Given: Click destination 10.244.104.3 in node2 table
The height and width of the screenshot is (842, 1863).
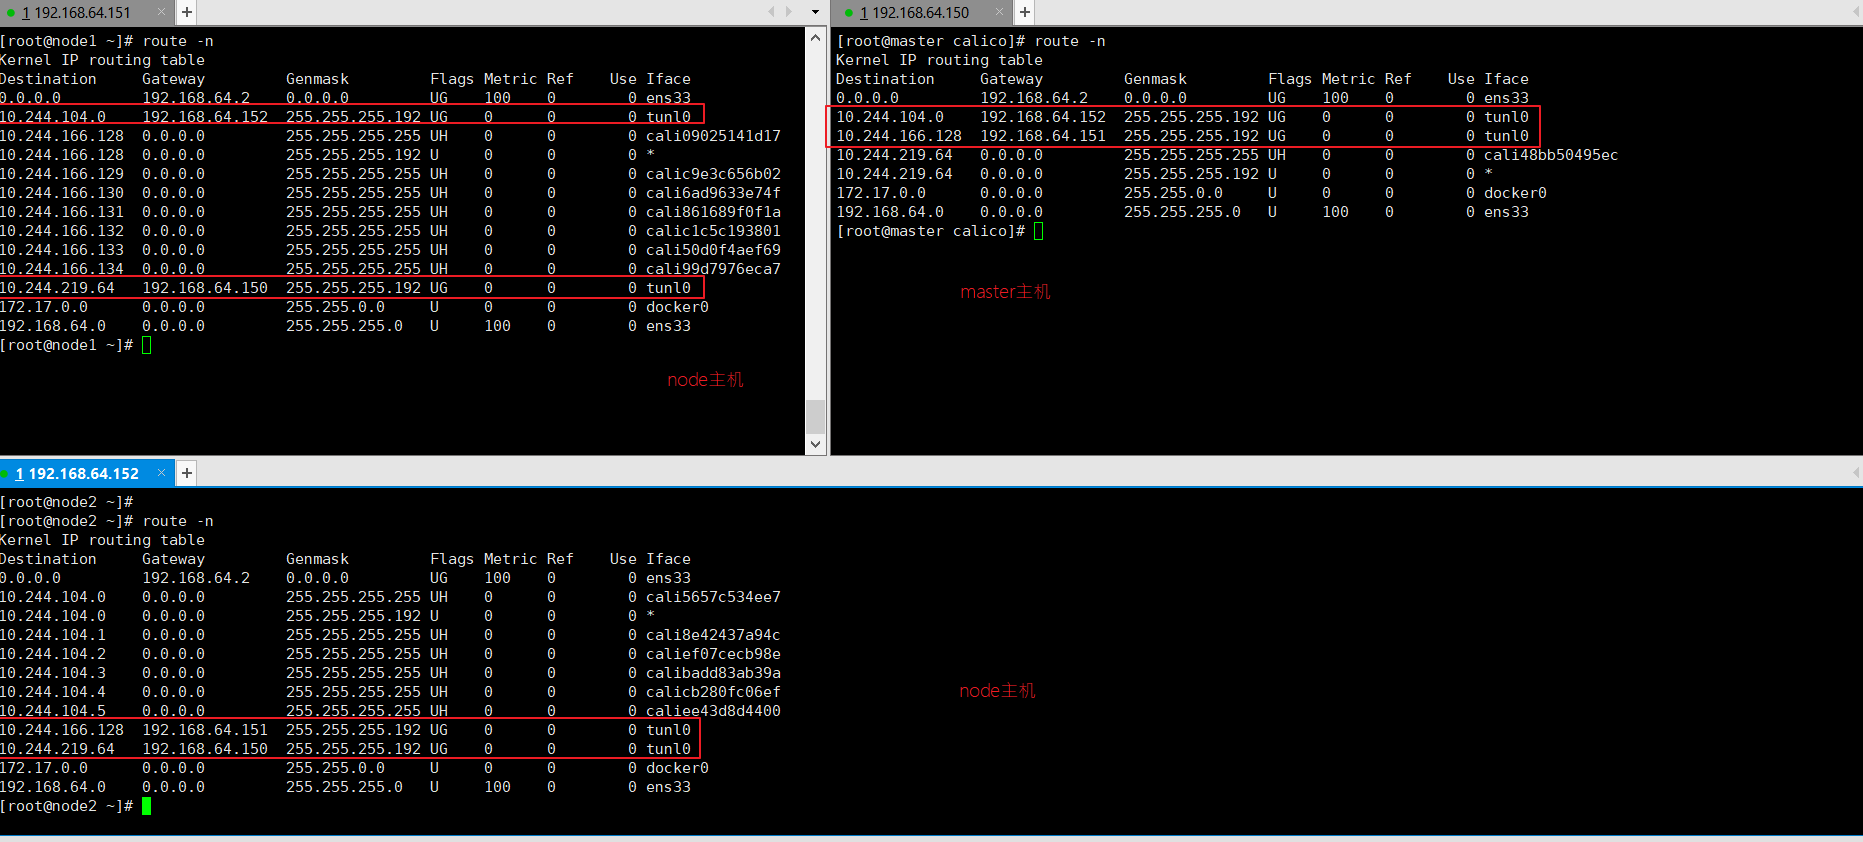Looking at the screenshot, I should 53,673.
